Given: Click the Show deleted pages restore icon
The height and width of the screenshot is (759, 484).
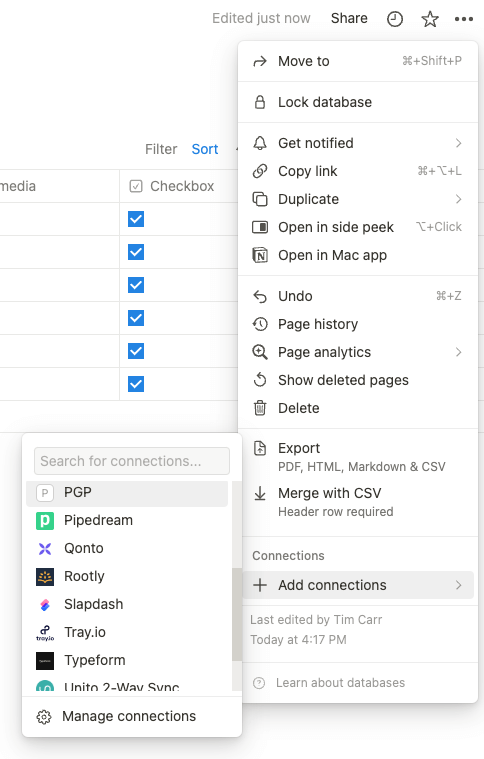Looking at the screenshot, I should (260, 380).
